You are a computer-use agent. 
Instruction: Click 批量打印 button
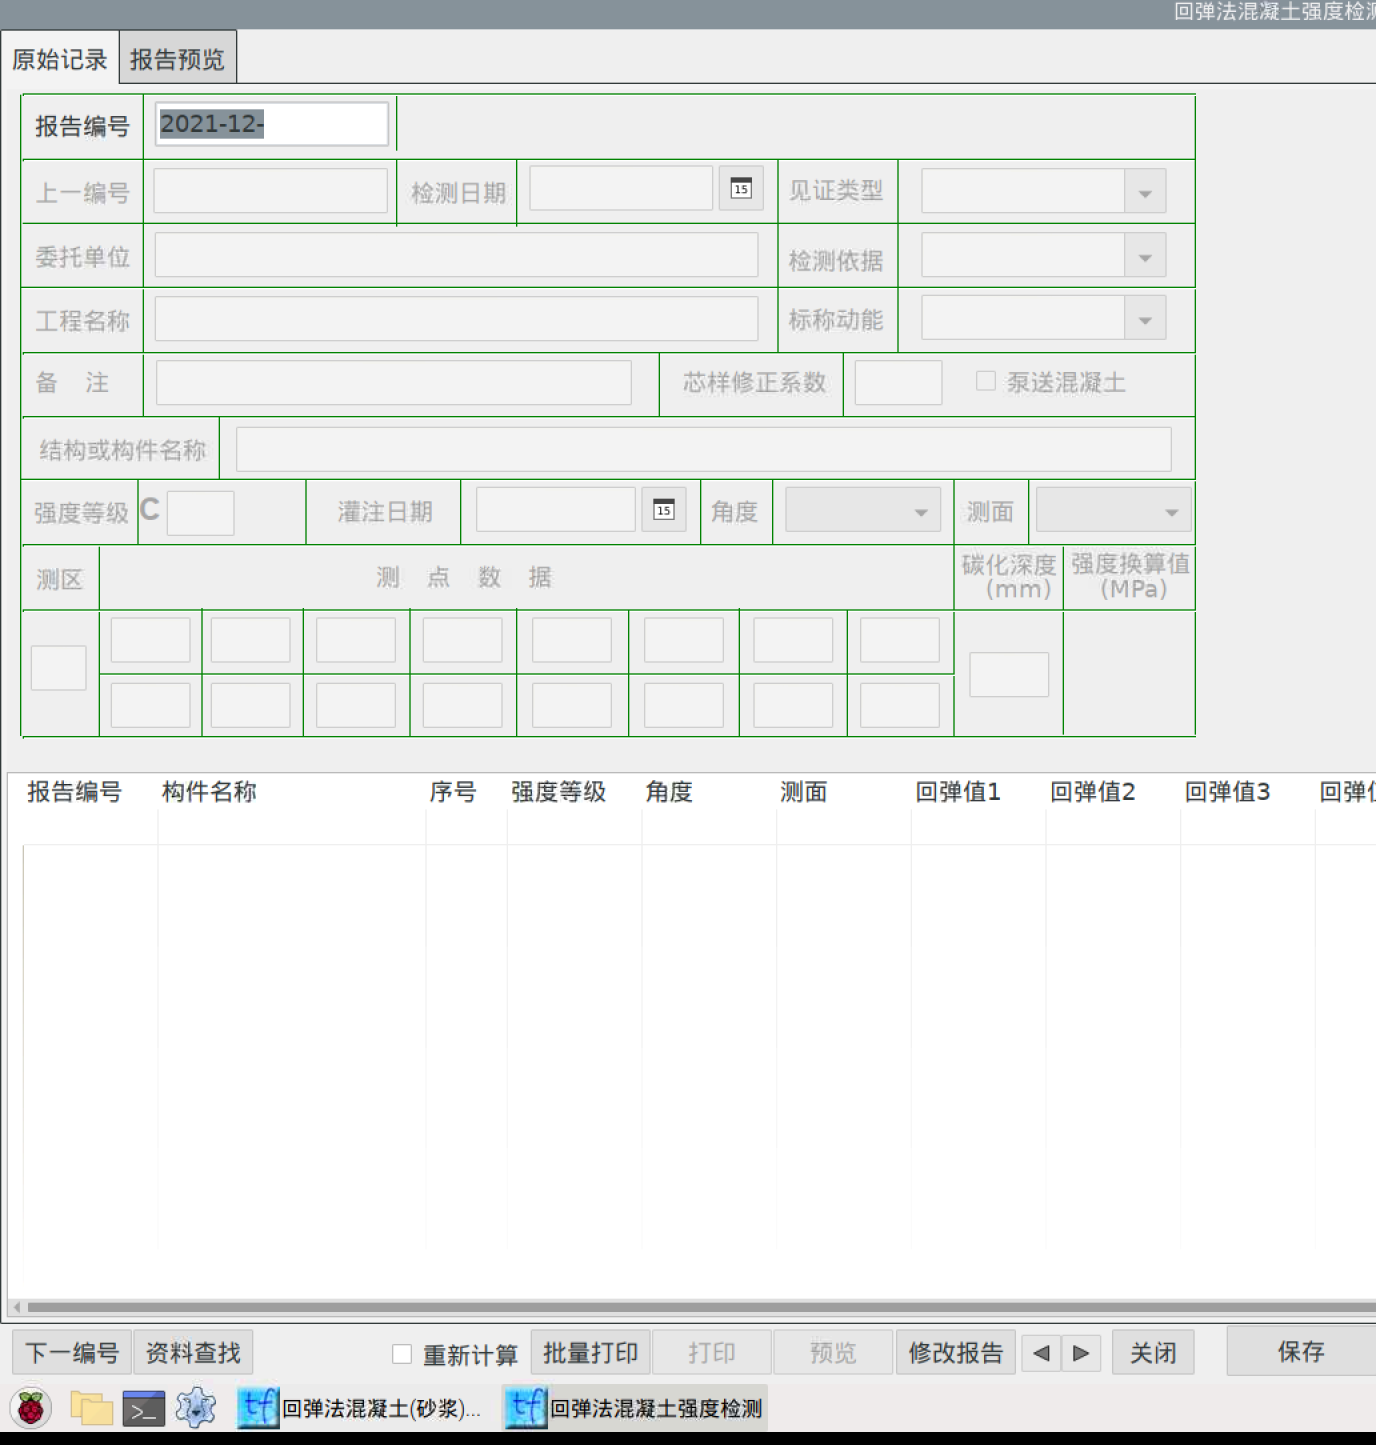coord(590,1353)
